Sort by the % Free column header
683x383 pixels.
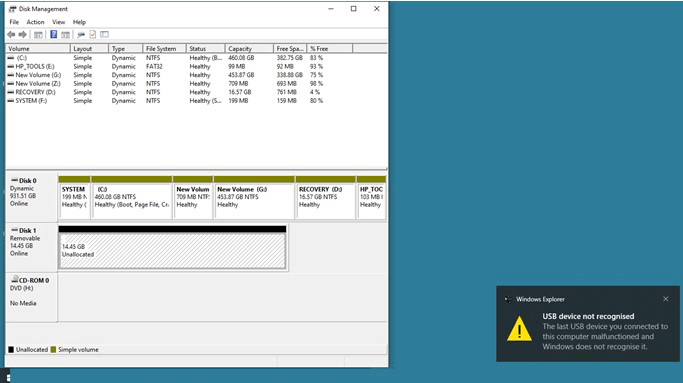click(x=330, y=49)
